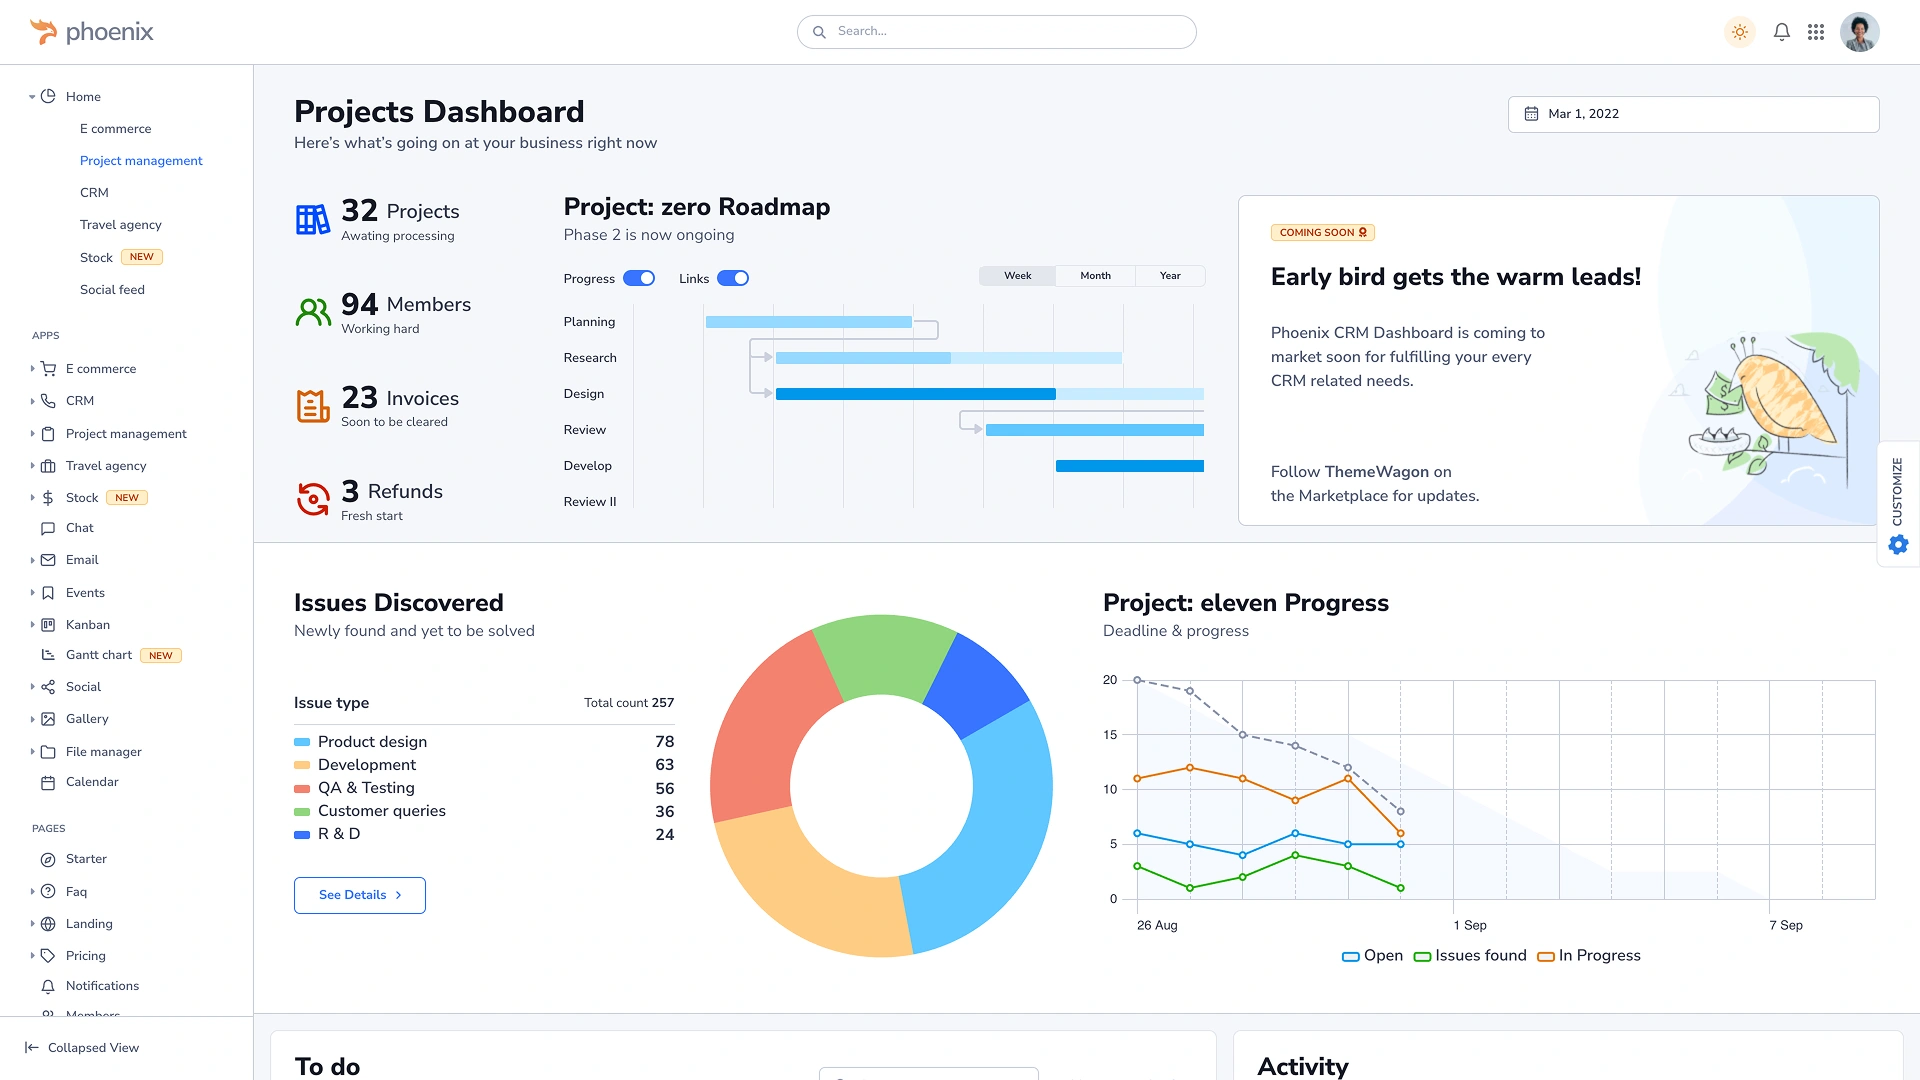The image size is (1920, 1080).
Task: Click the Design progress bar in roadmap
Action: (x=915, y=394)
